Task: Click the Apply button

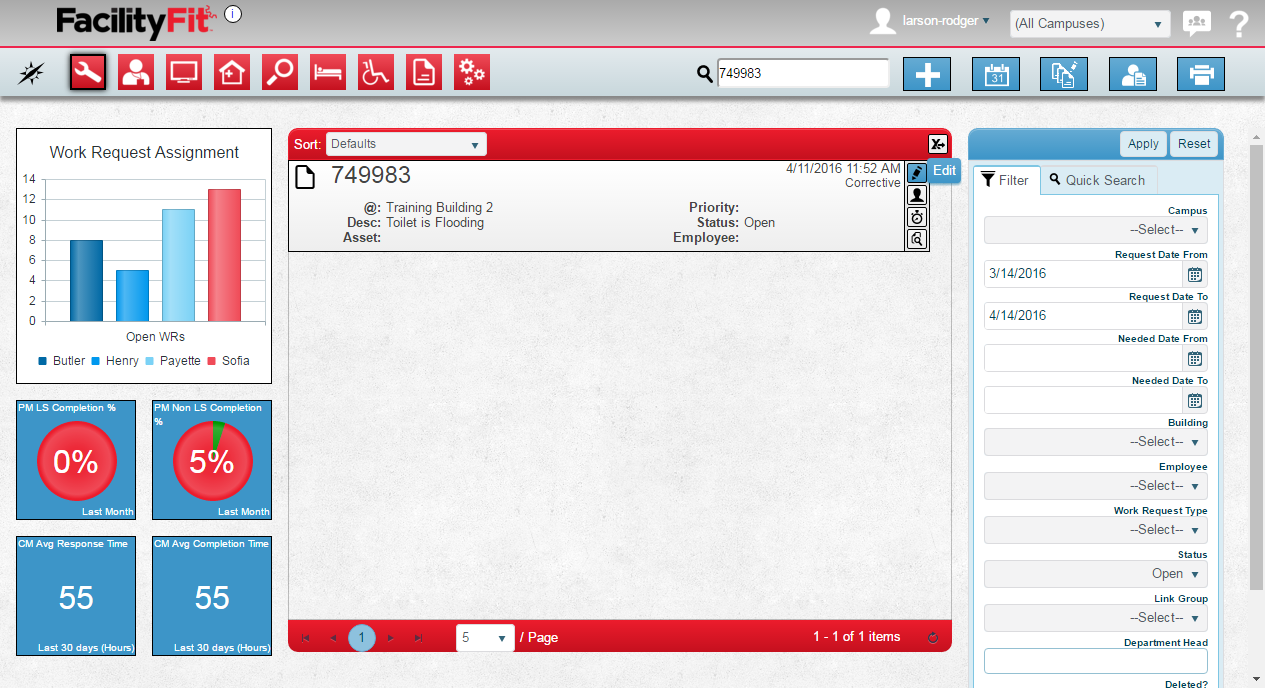Action: pos(1143,144)
